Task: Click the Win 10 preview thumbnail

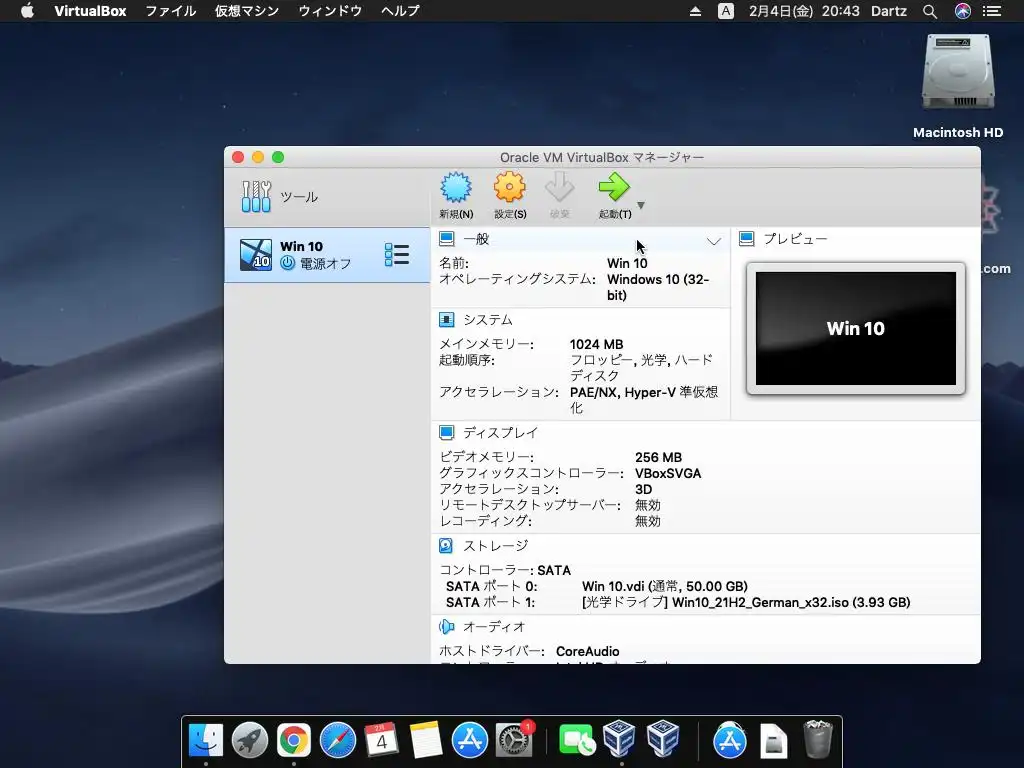Action: 856,328
